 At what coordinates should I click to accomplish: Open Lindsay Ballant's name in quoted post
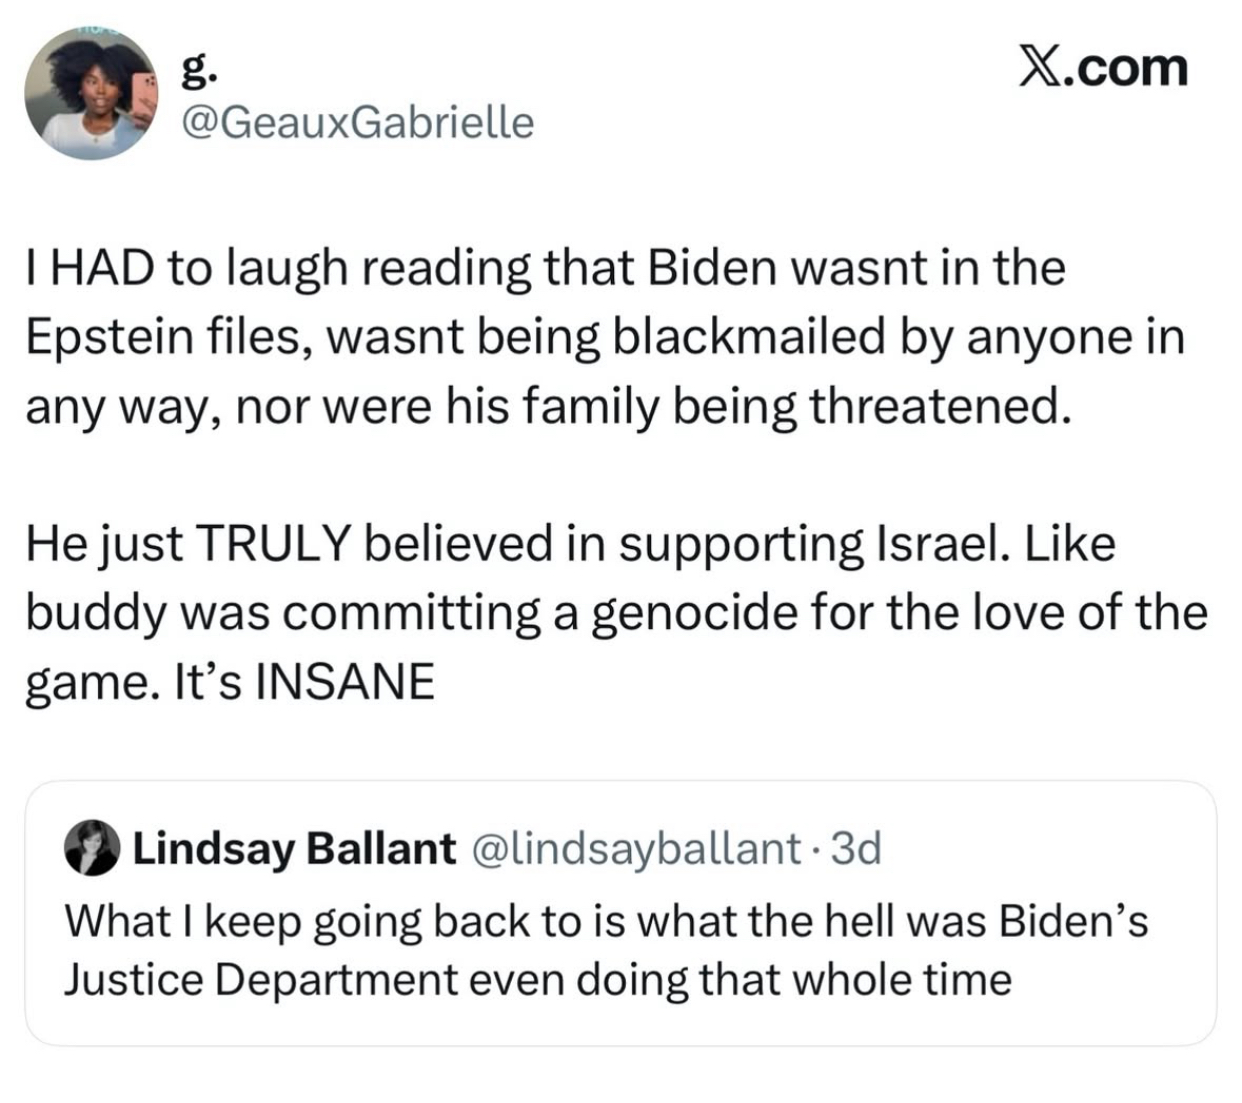(294, 848)
